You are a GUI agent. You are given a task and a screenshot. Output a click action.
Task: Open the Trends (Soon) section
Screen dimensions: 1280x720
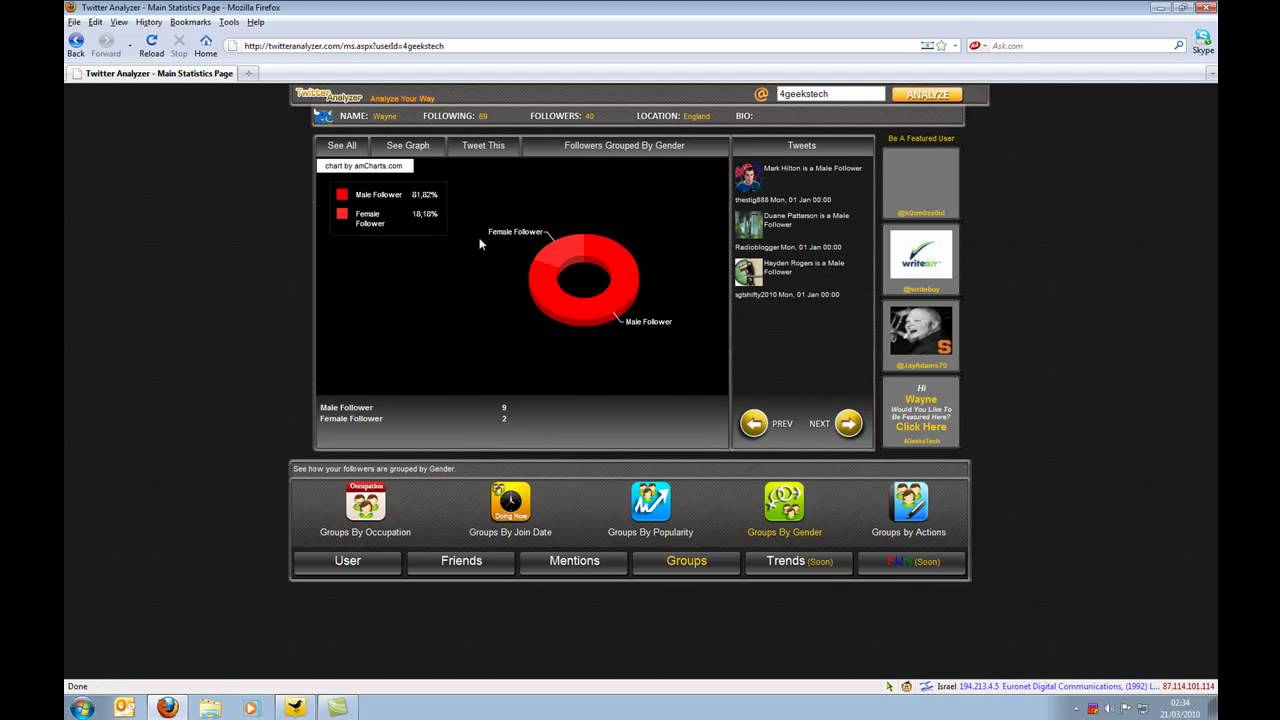point(799,561)
